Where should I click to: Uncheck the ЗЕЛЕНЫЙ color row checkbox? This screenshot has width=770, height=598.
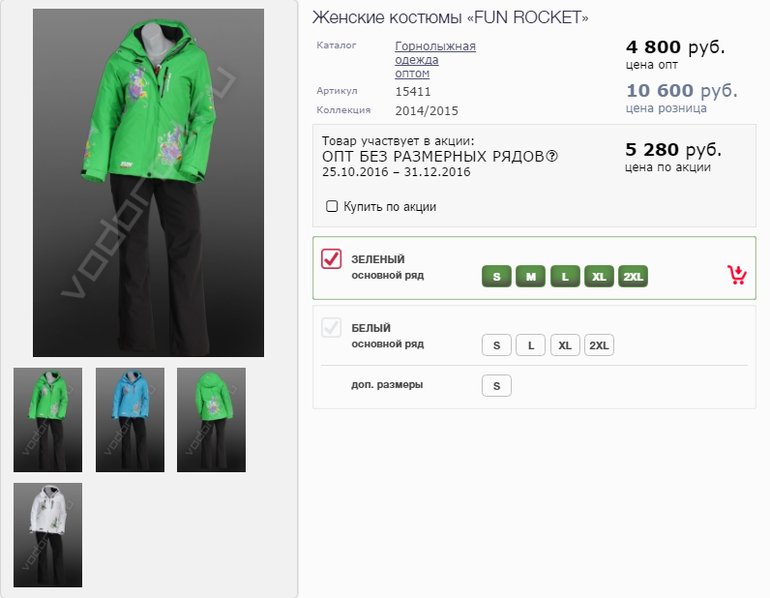[332, 259]
